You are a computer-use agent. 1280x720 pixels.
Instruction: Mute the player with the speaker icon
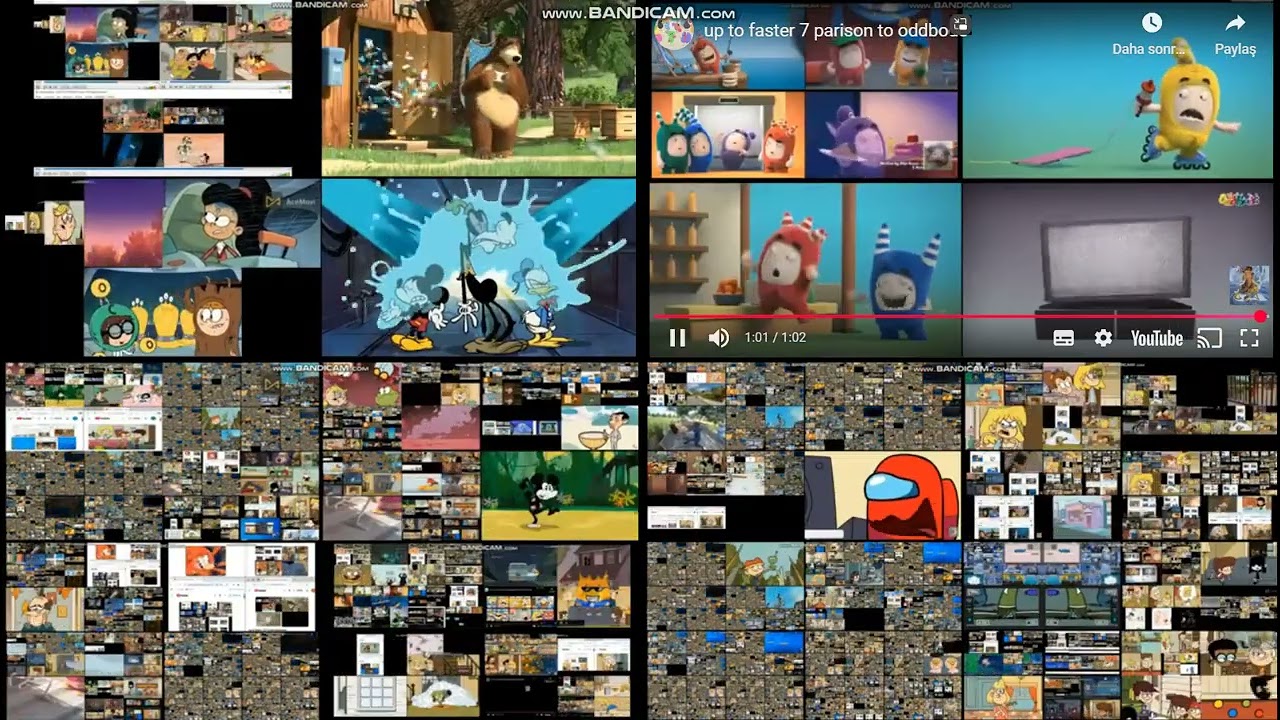coord(718,338)
